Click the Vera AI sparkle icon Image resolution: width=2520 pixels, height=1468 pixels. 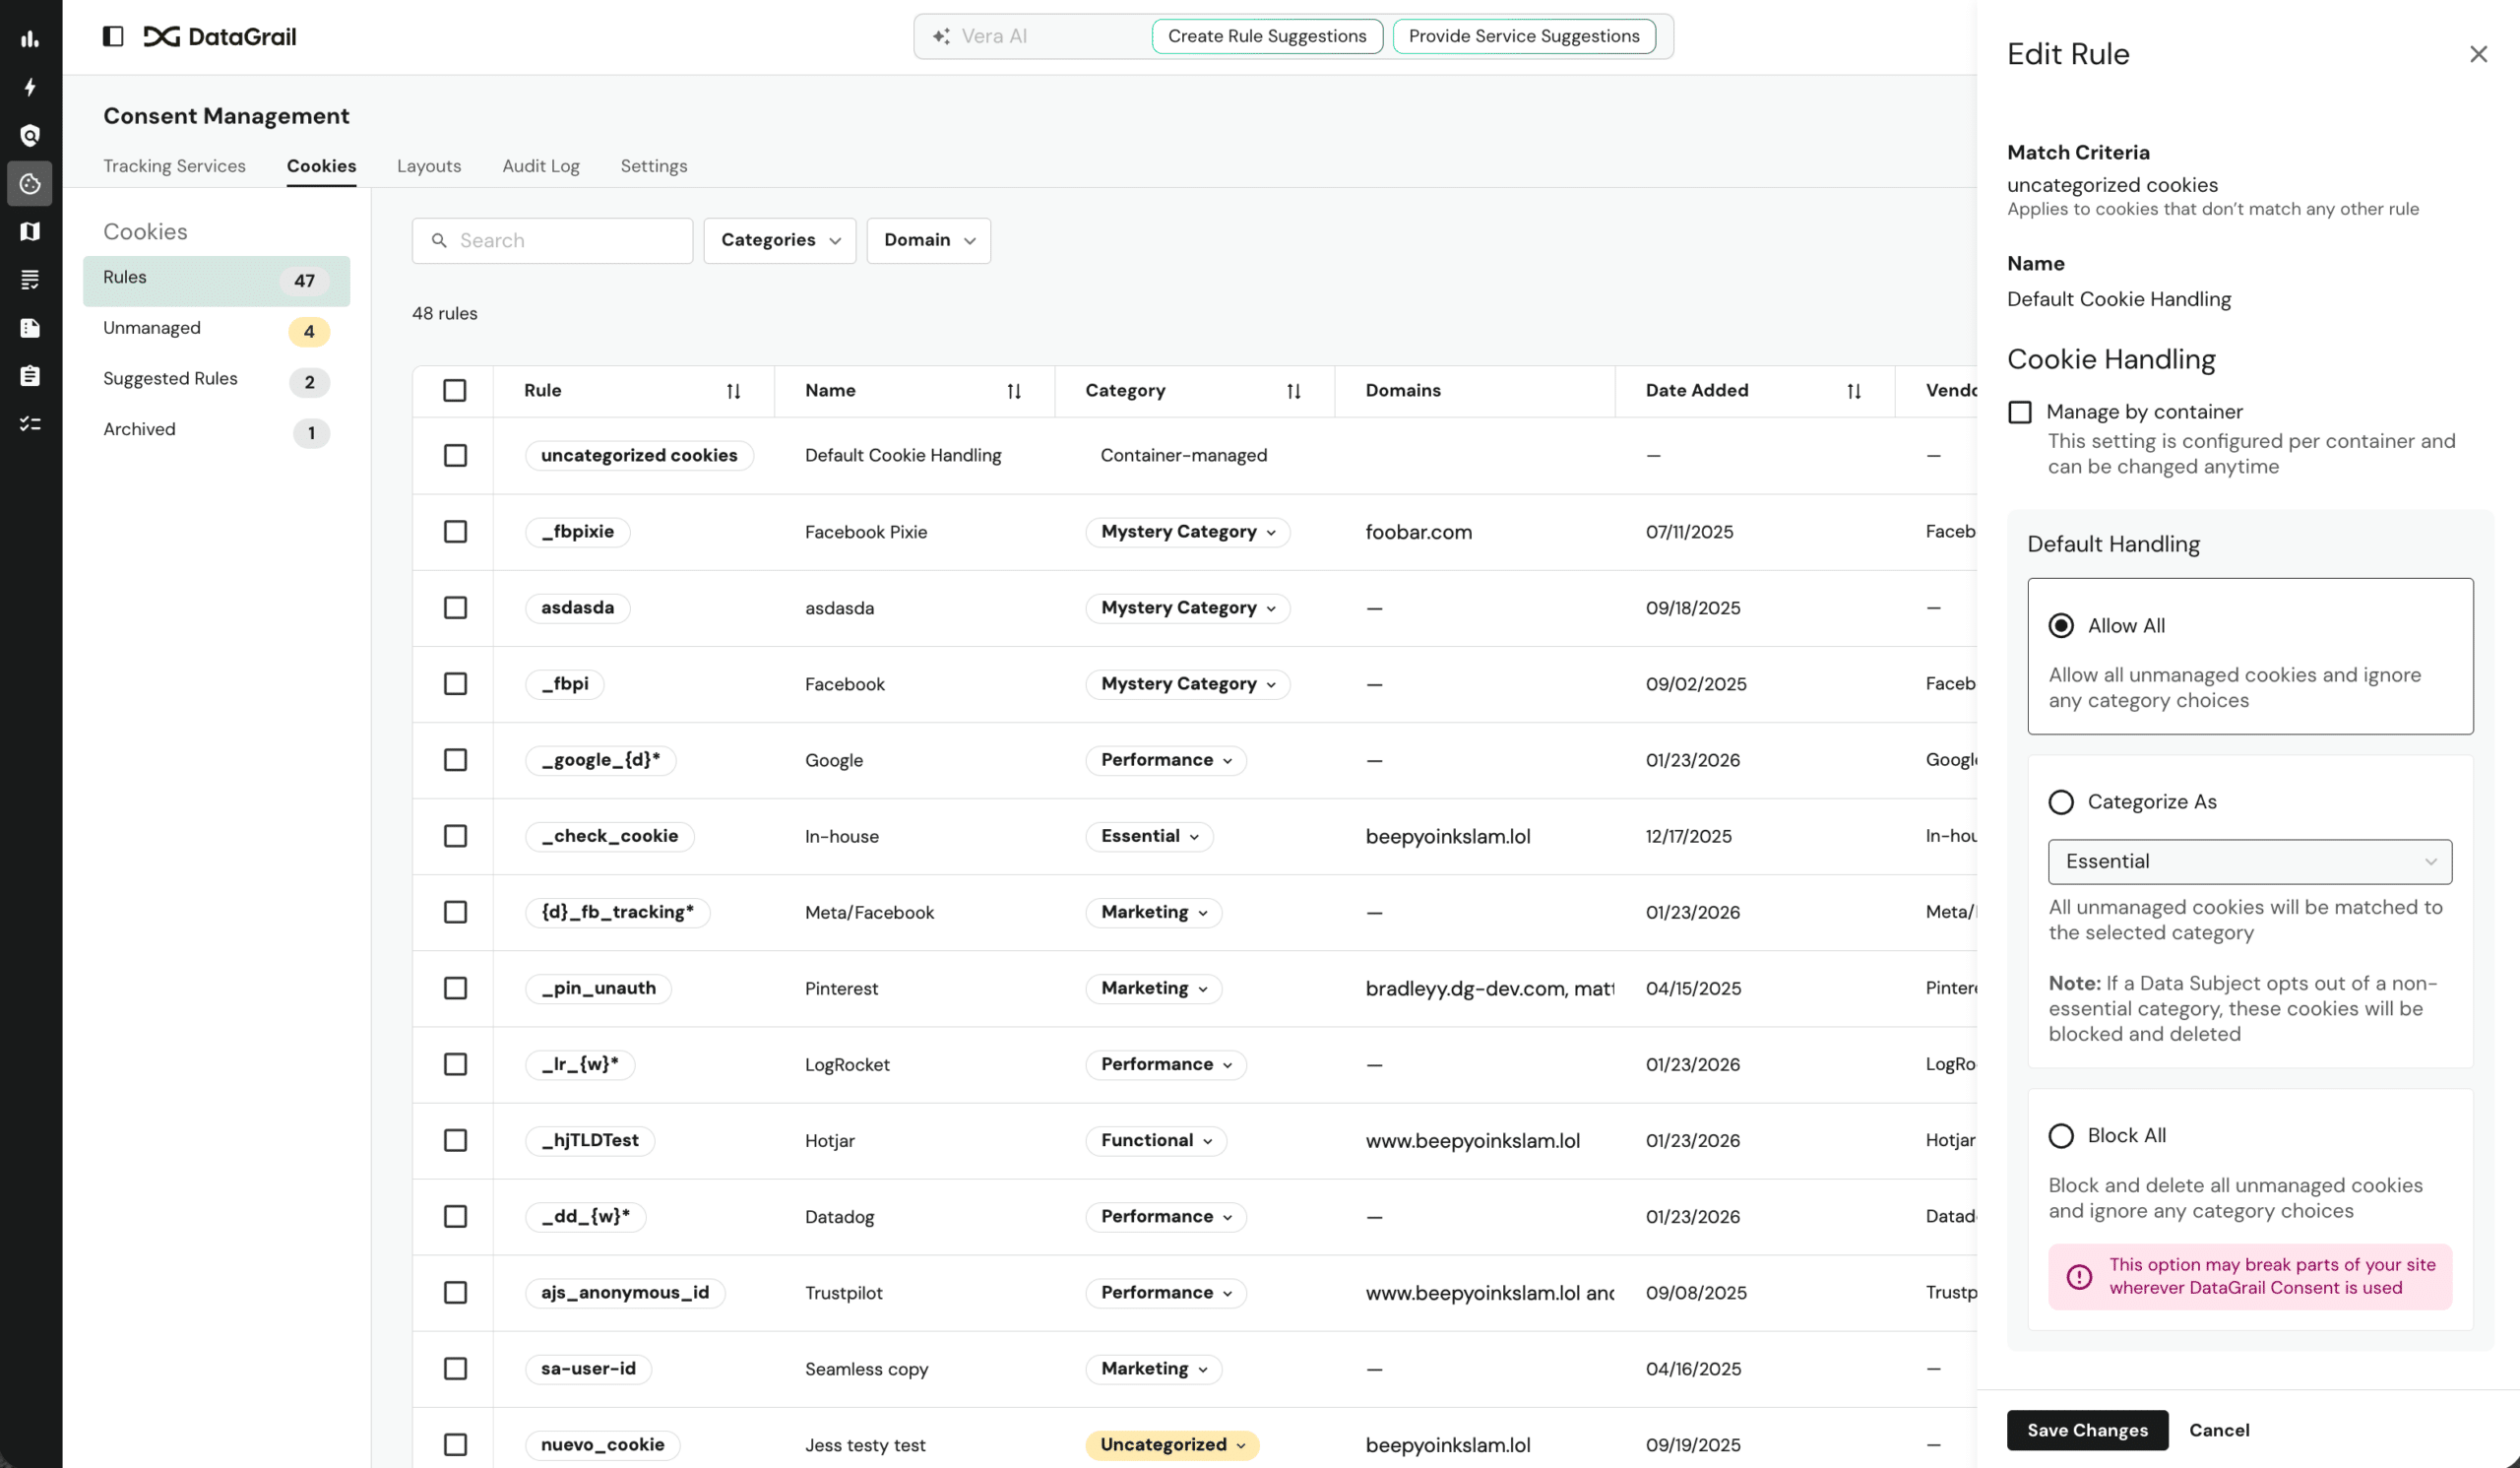click(940, 36)
